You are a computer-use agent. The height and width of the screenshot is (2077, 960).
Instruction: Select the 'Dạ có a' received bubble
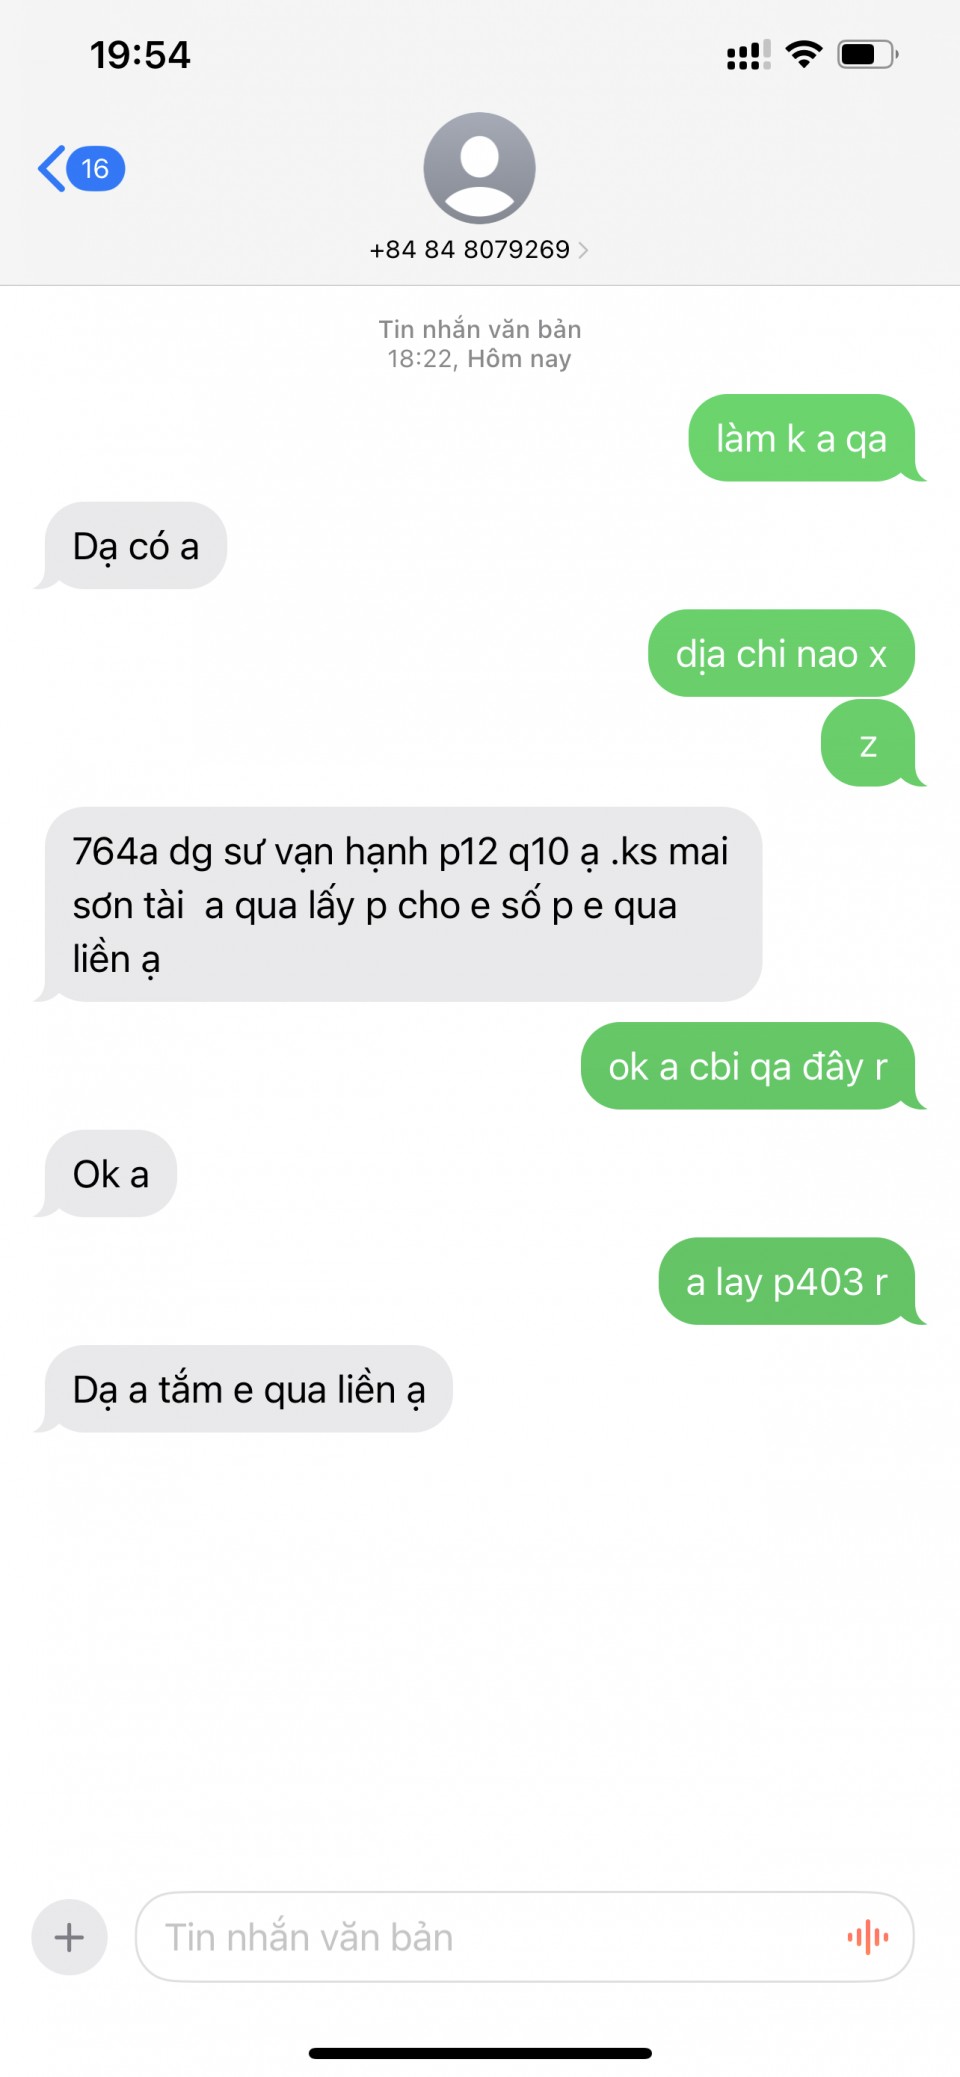[136, 546]
